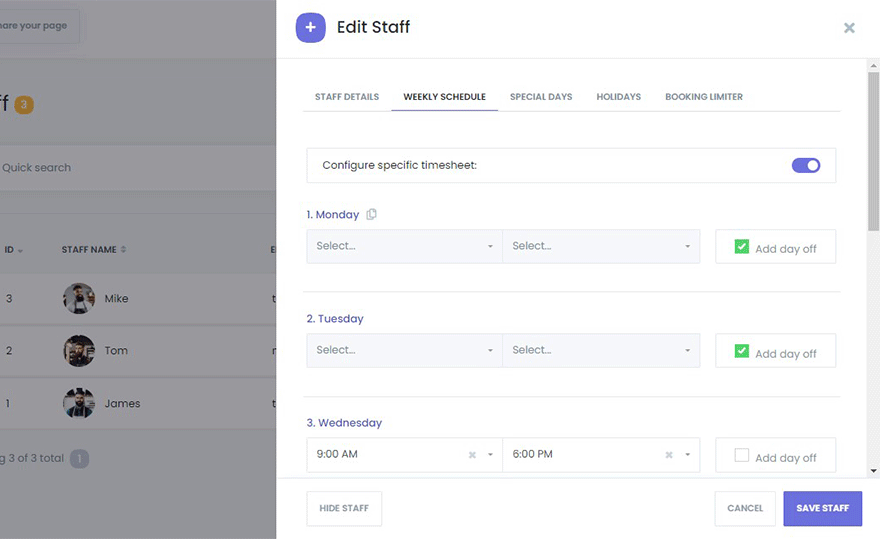Click Tom's avatar photo in staff list
Viewport: 880px width, 539px height.
tap(79, 351)
